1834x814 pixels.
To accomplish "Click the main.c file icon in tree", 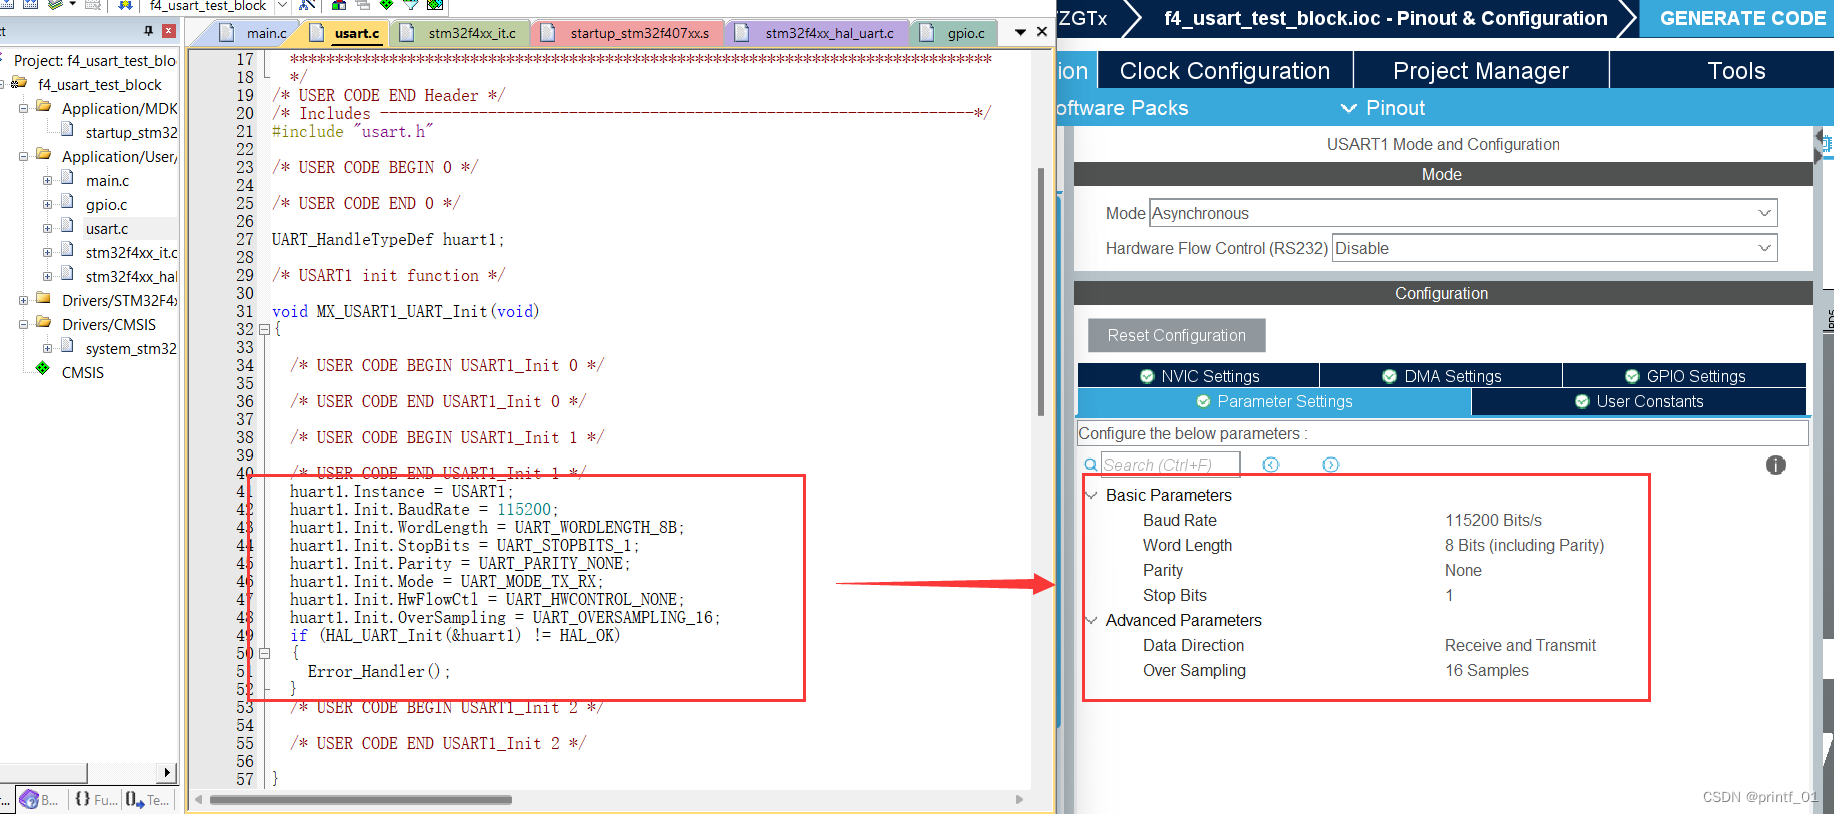I will (68, 179).
